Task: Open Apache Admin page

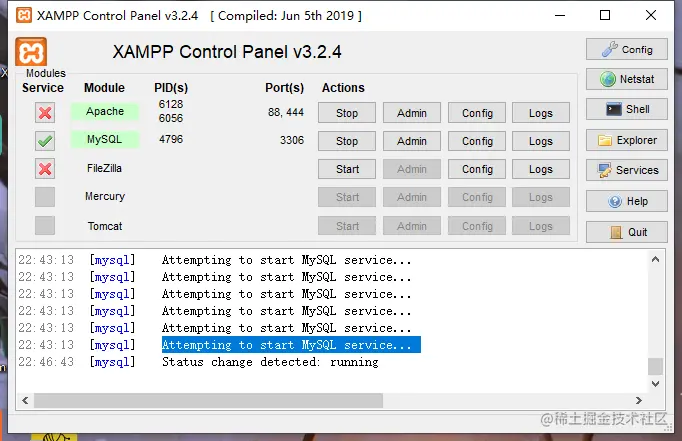Action: click(411, 113)
